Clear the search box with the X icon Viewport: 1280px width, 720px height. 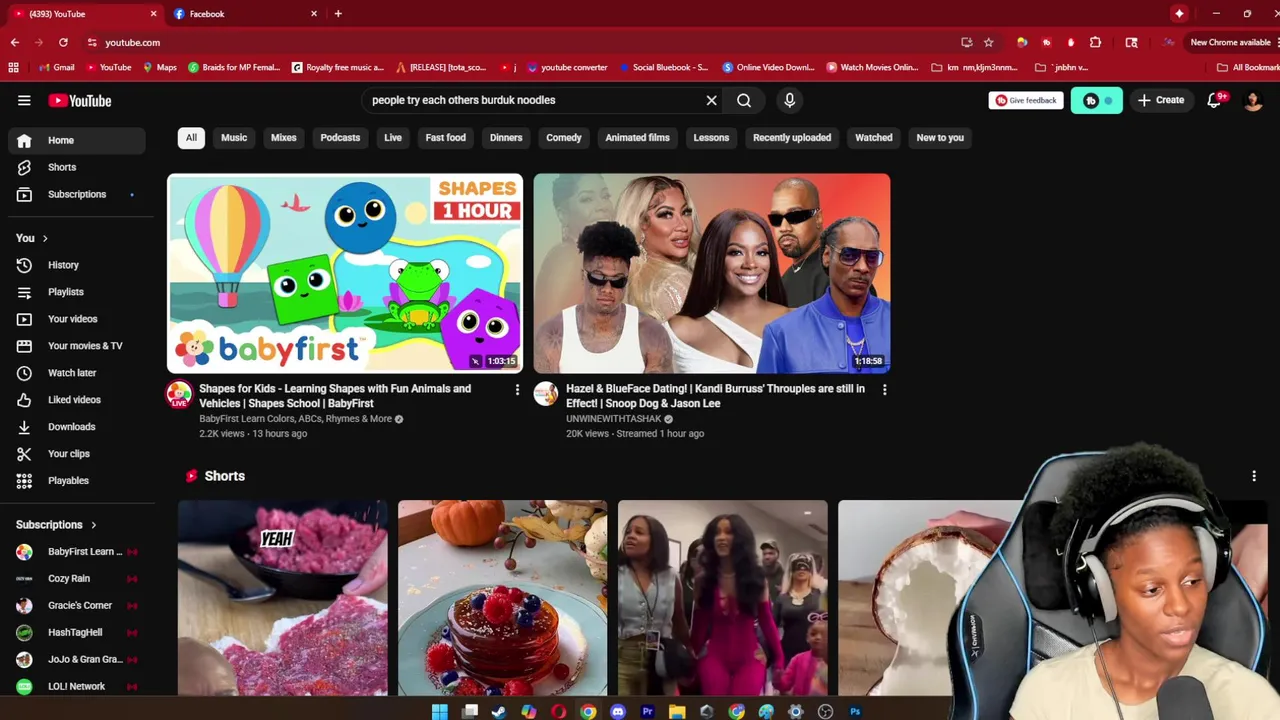click(x=711, y=100)
